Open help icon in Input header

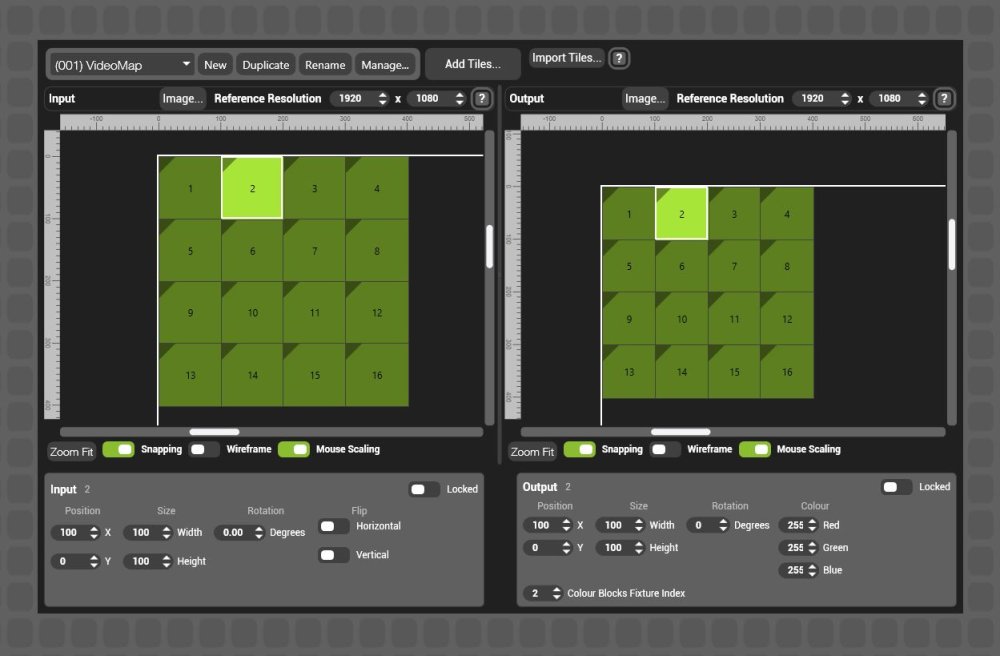pyautogui.click(x=482, y=99)
